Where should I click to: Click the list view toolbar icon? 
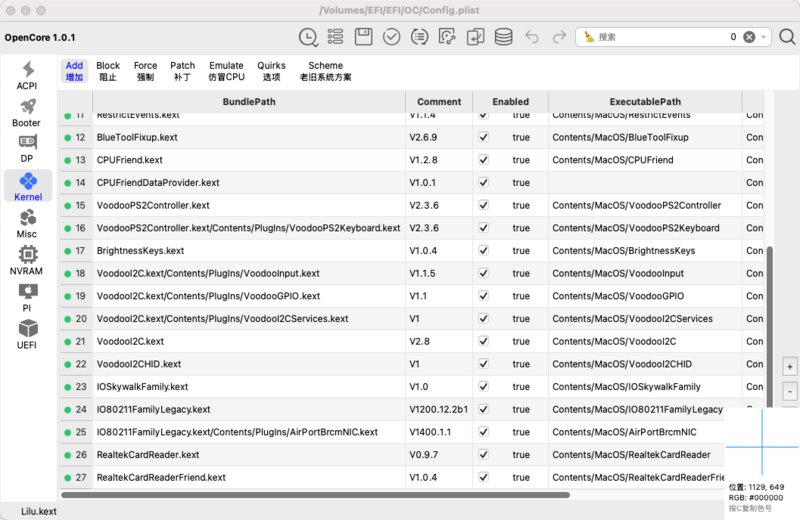pos(335,37)
